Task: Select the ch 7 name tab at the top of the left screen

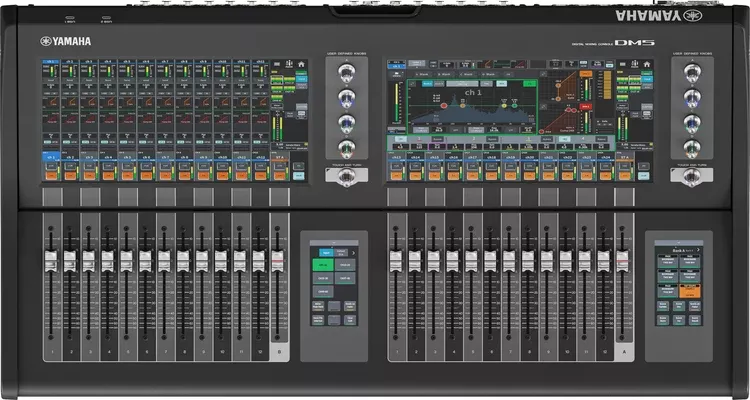Action: 165,61
